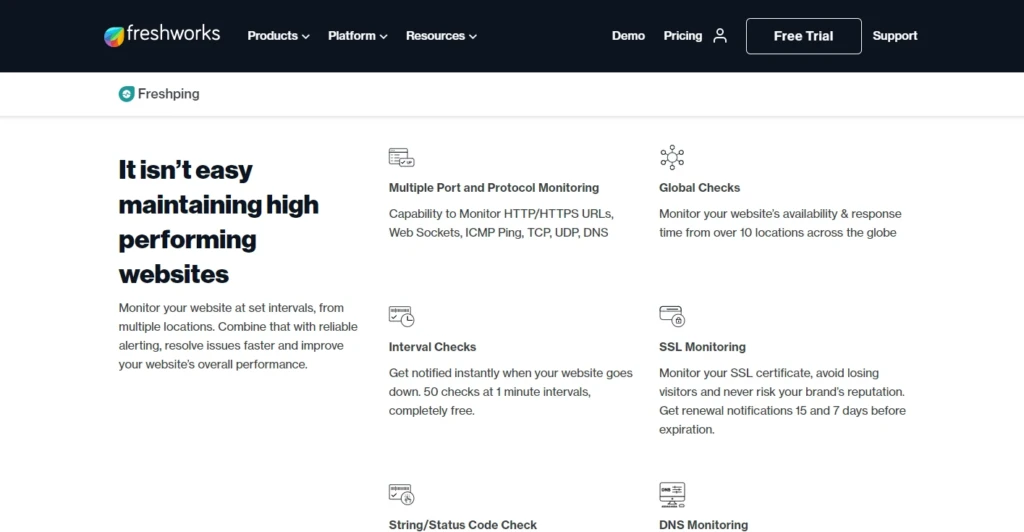Select the String/Status Code Check heading
Screen dimensions: 1024x532
(462, 525)
